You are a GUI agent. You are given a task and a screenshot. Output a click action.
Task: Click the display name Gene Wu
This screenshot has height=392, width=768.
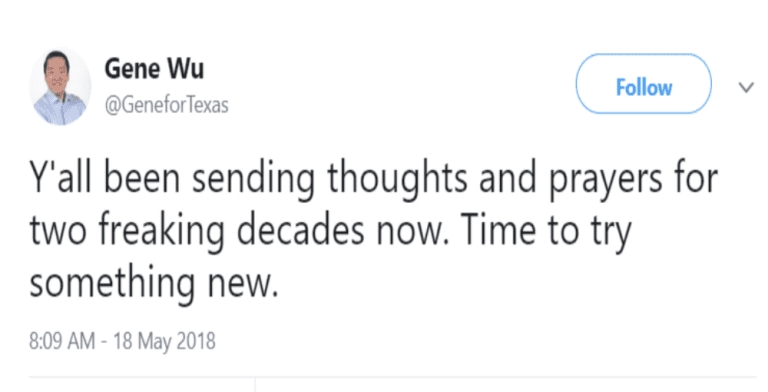click(154, 68)
